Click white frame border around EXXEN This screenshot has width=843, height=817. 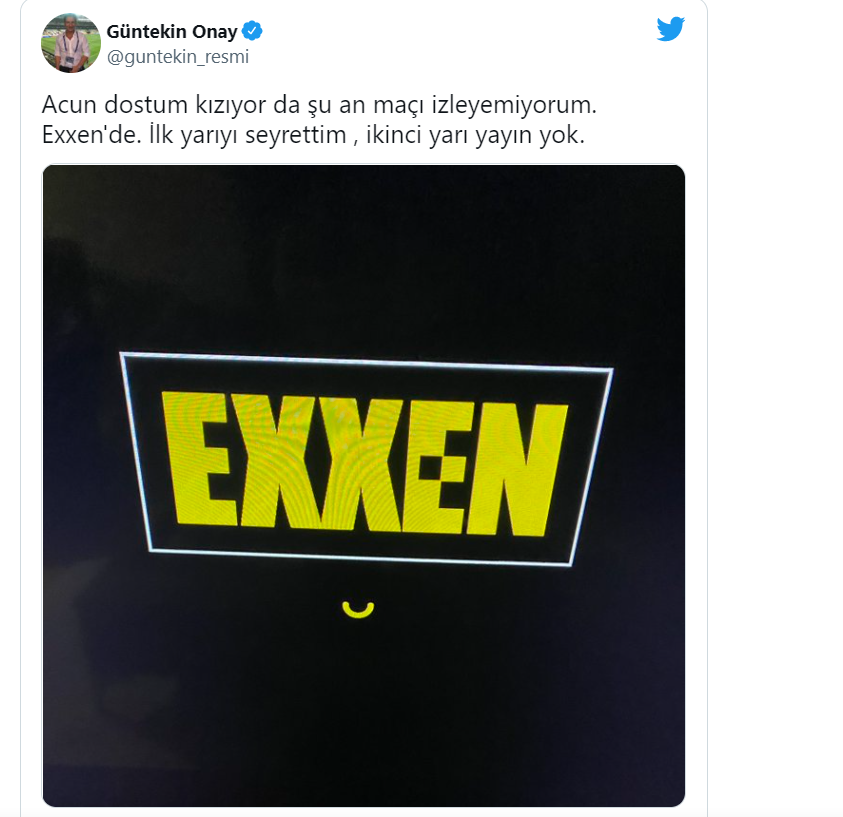pyautogui.click(x=366, y=361)
